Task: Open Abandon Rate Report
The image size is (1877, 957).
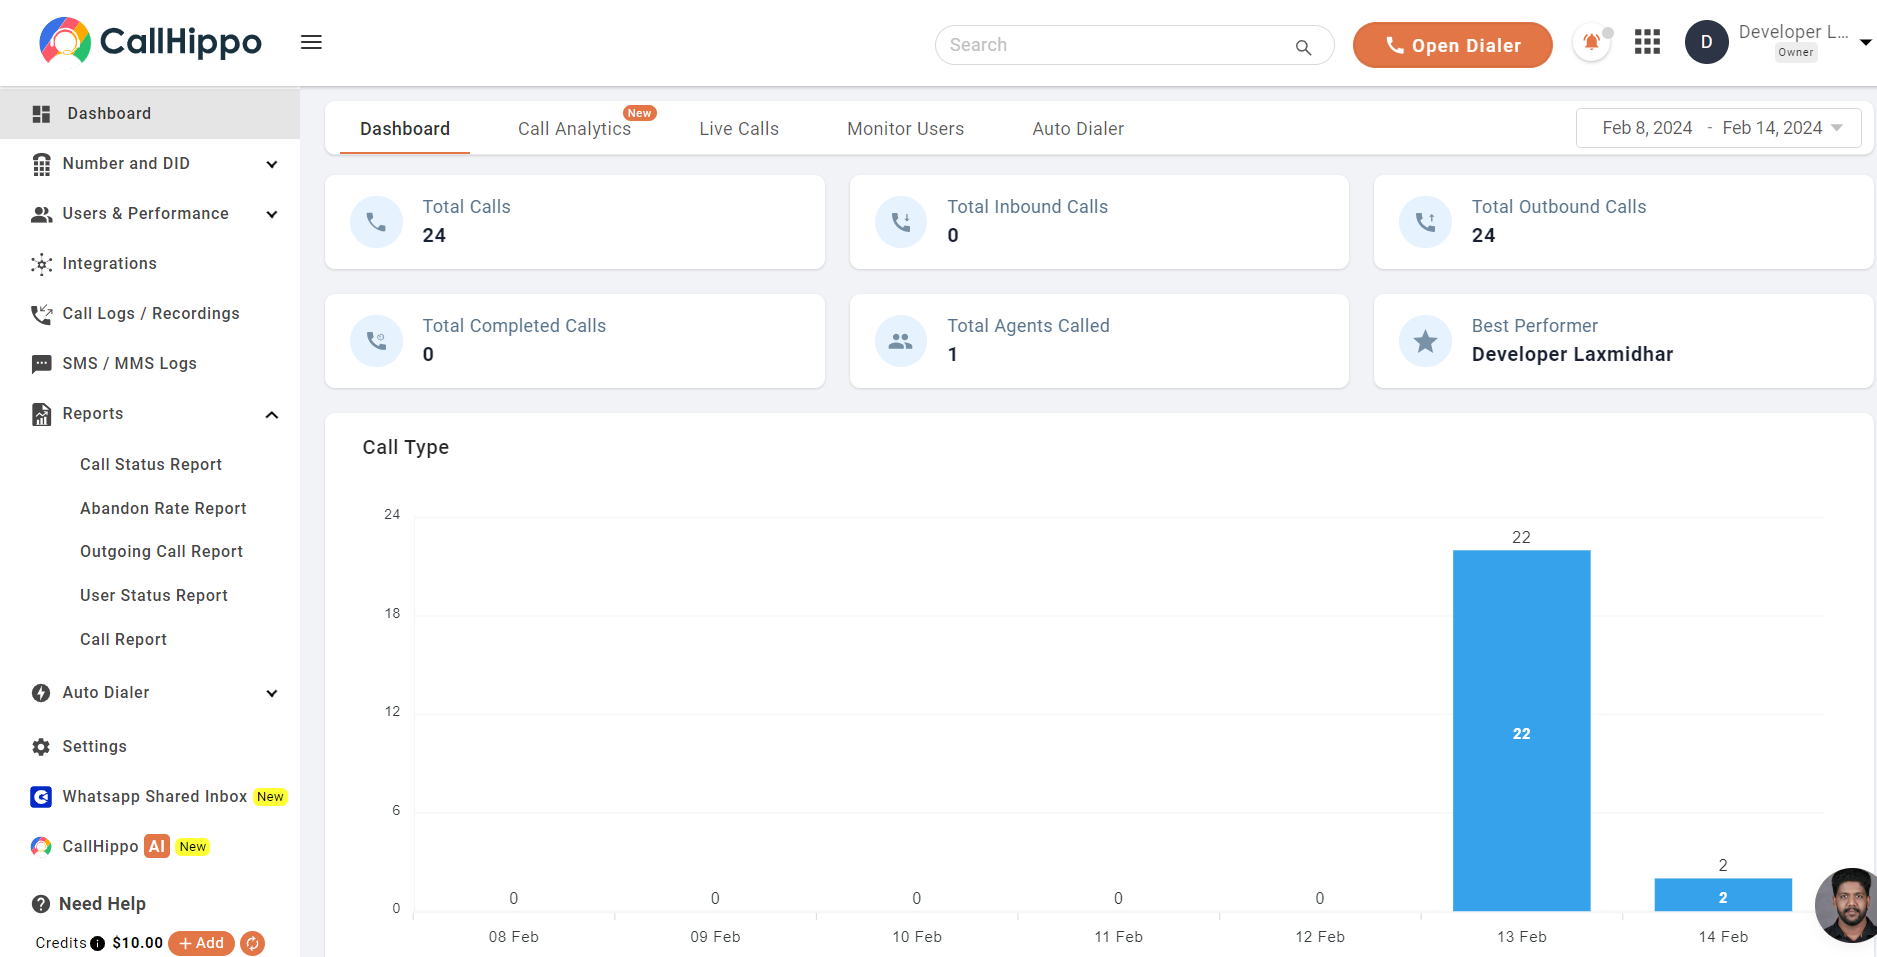Action: pos(163,509)
